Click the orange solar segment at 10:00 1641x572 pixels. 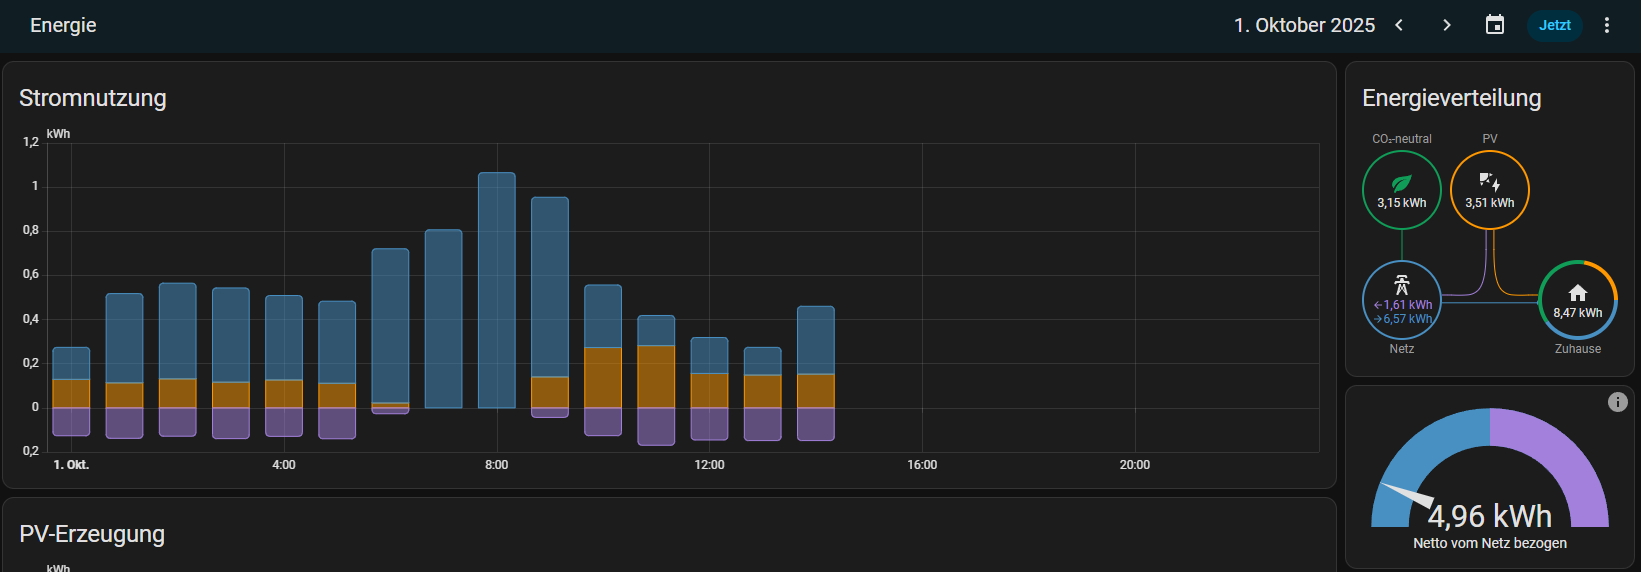click(x=603, y=377)
